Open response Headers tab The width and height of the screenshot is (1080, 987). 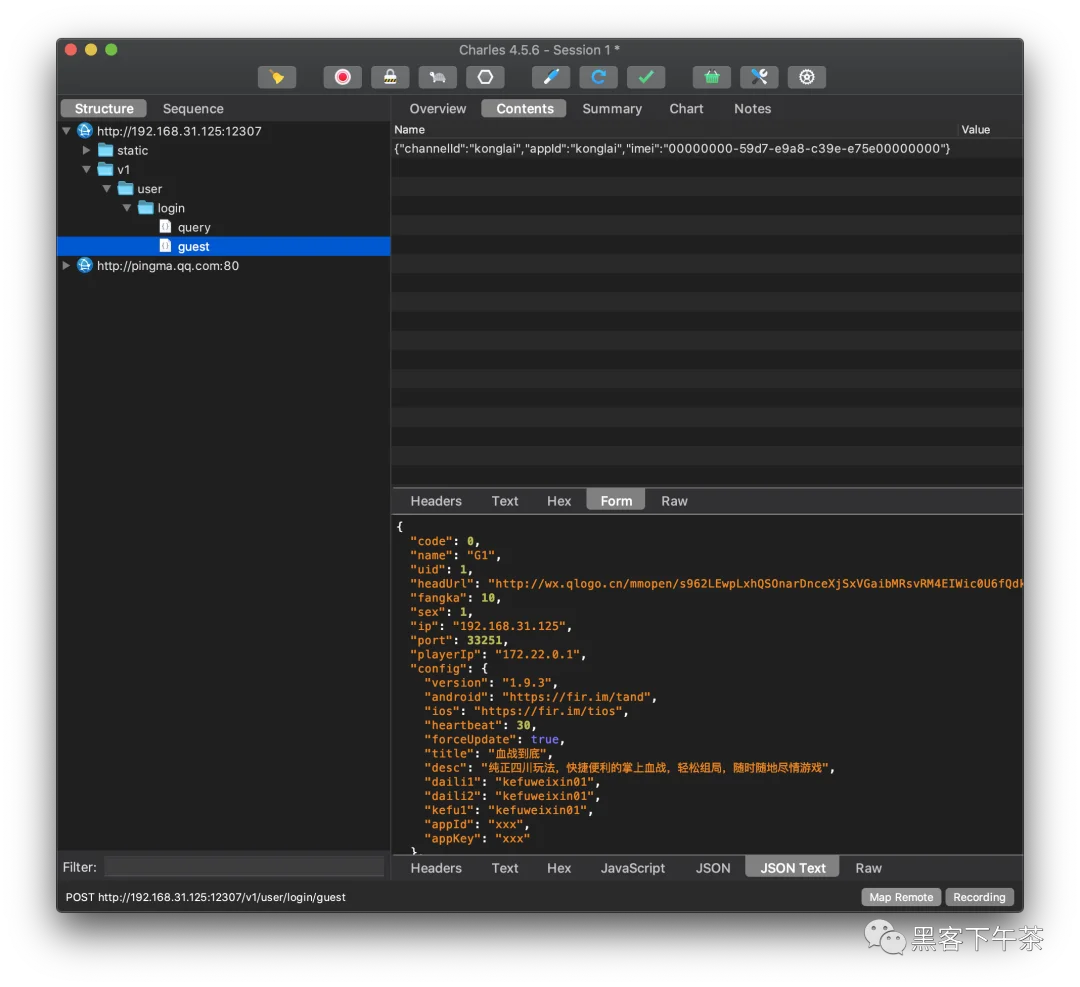pyautogui.click(x=436, y=869)
